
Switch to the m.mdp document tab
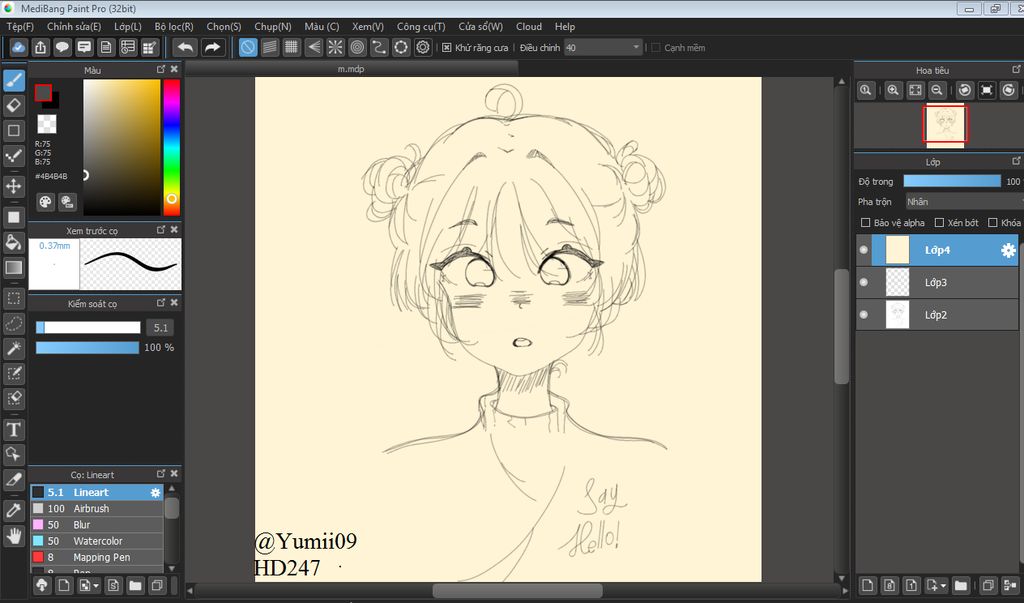coord(351,69)
